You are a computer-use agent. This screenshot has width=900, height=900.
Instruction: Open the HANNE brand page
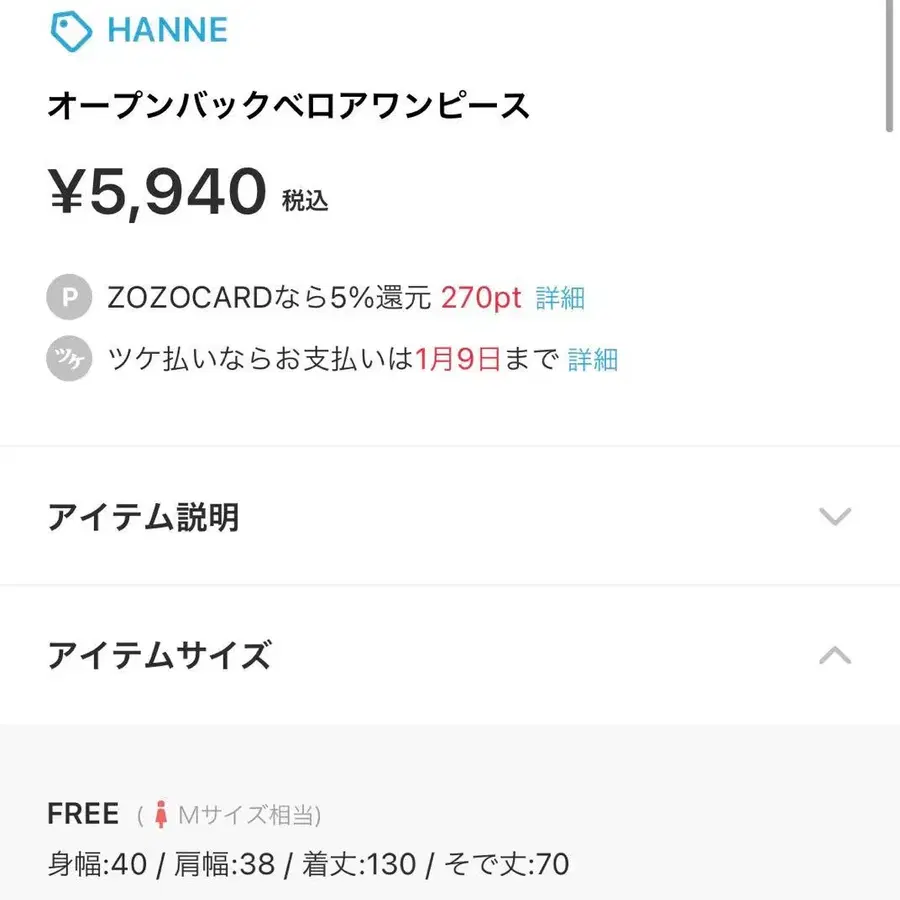(168, 29)
